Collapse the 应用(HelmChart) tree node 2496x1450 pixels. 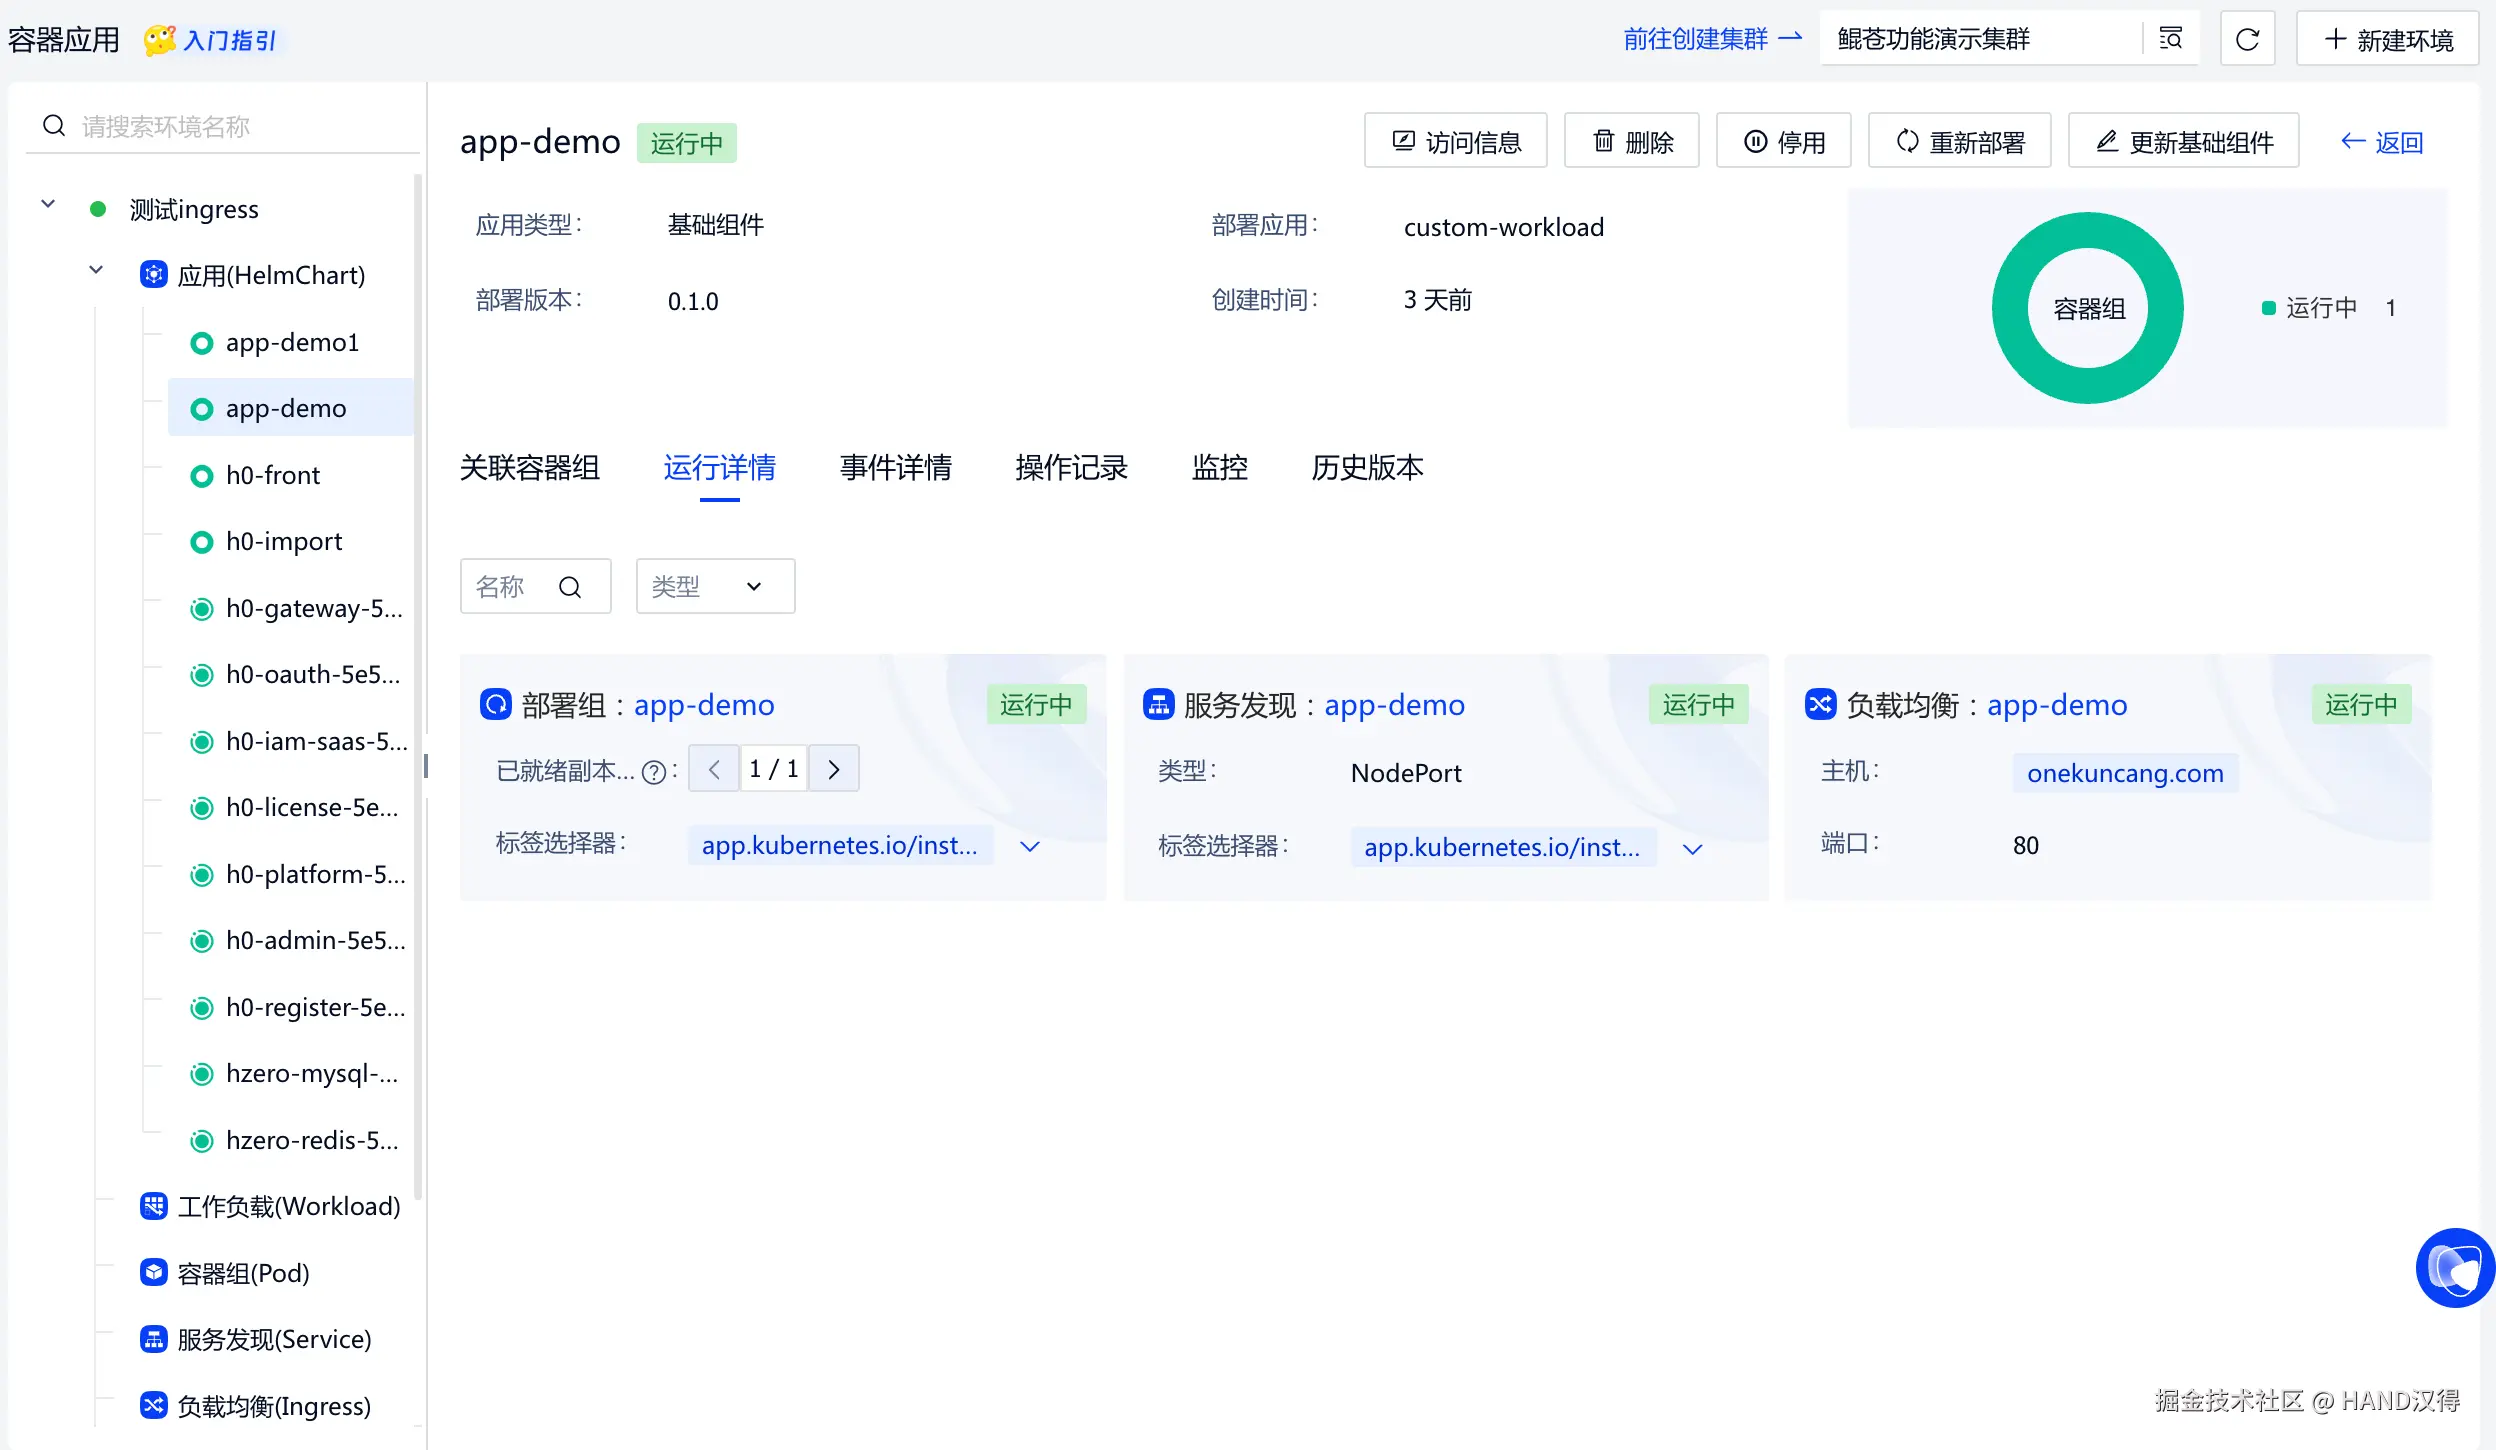click(x=96, y=271)
